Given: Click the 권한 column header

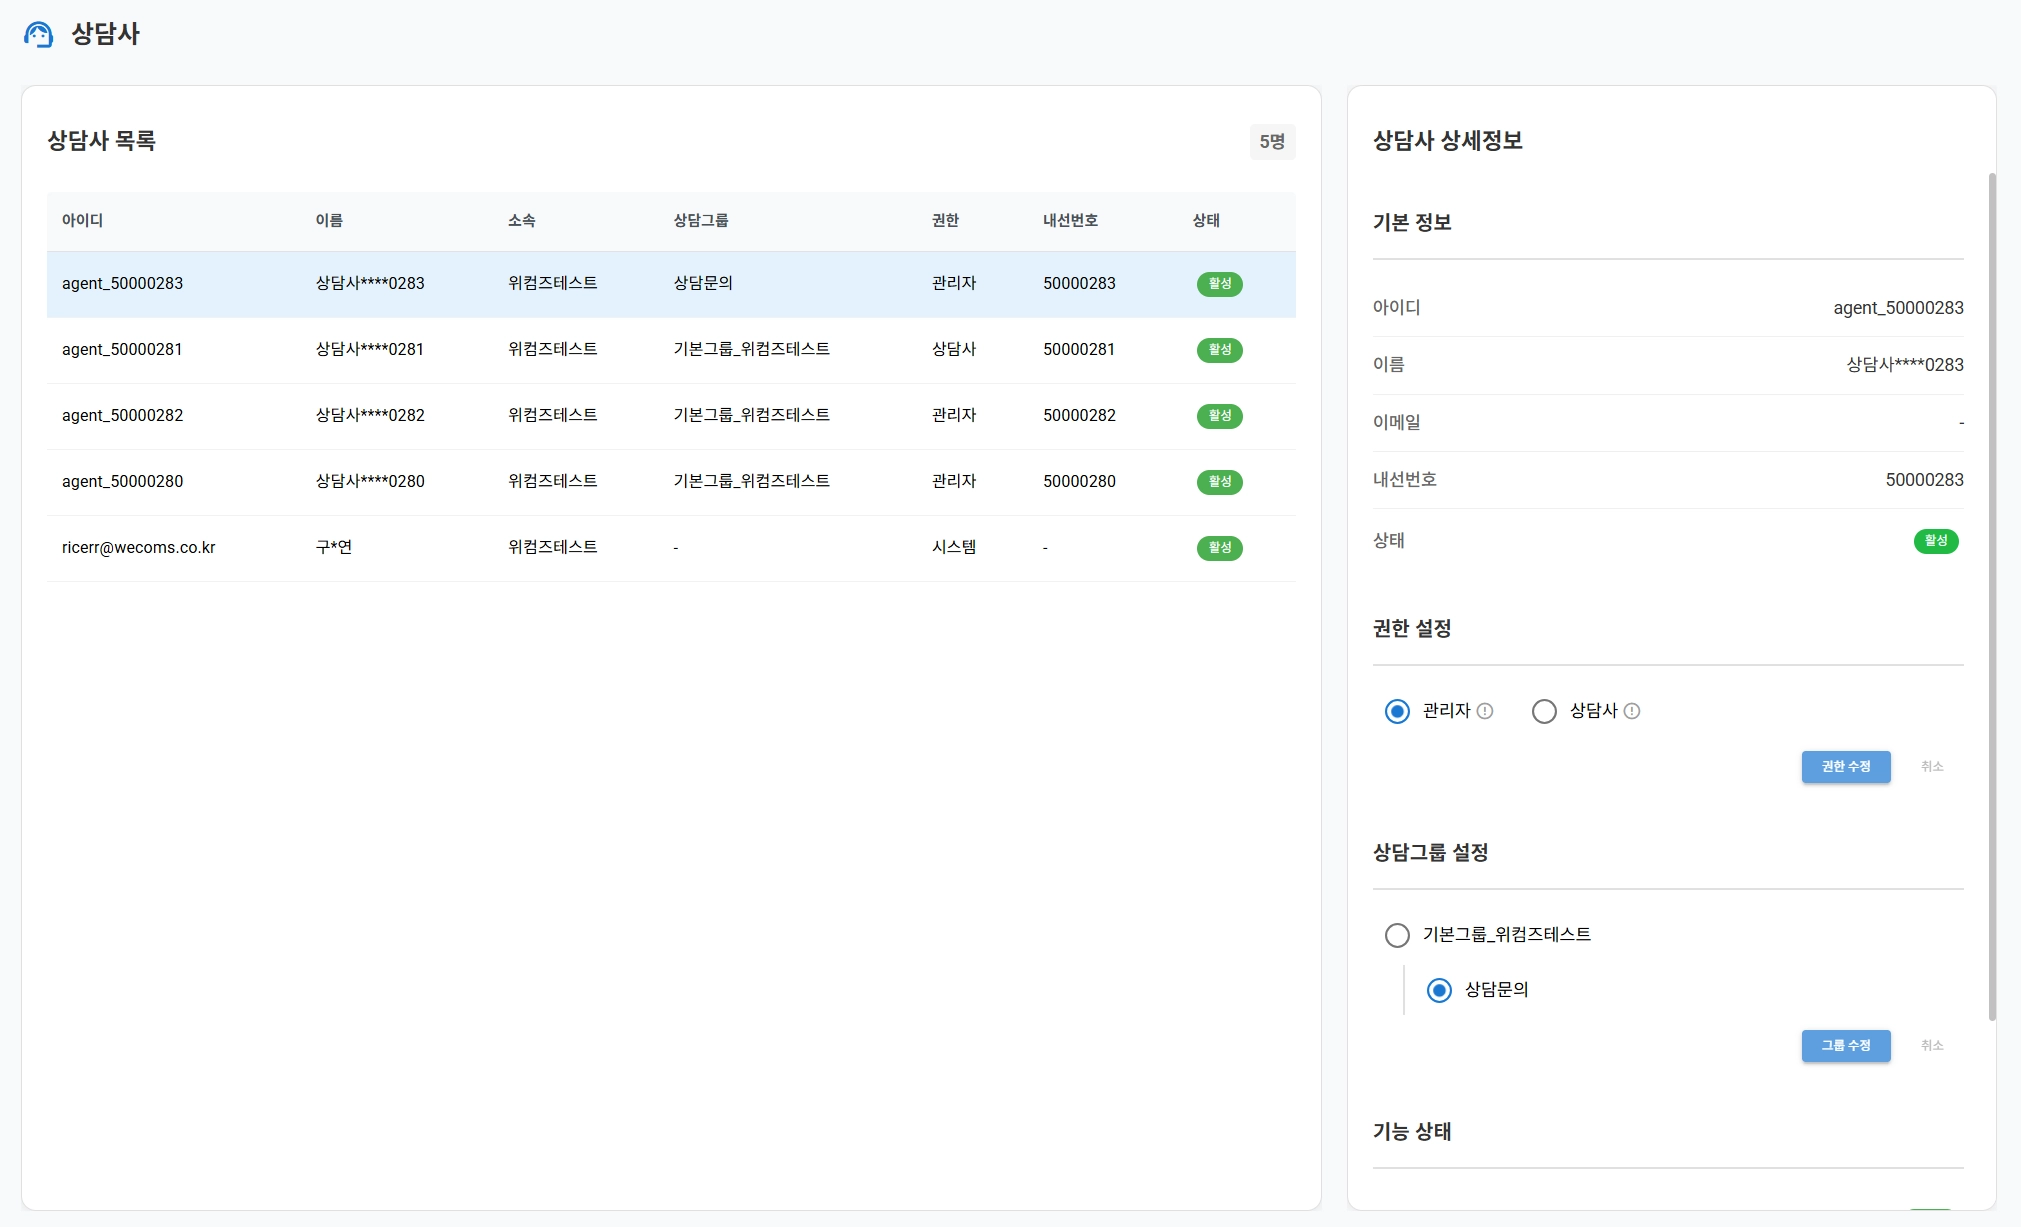Looking at the screenshot, I should click(x=945, y=221).
